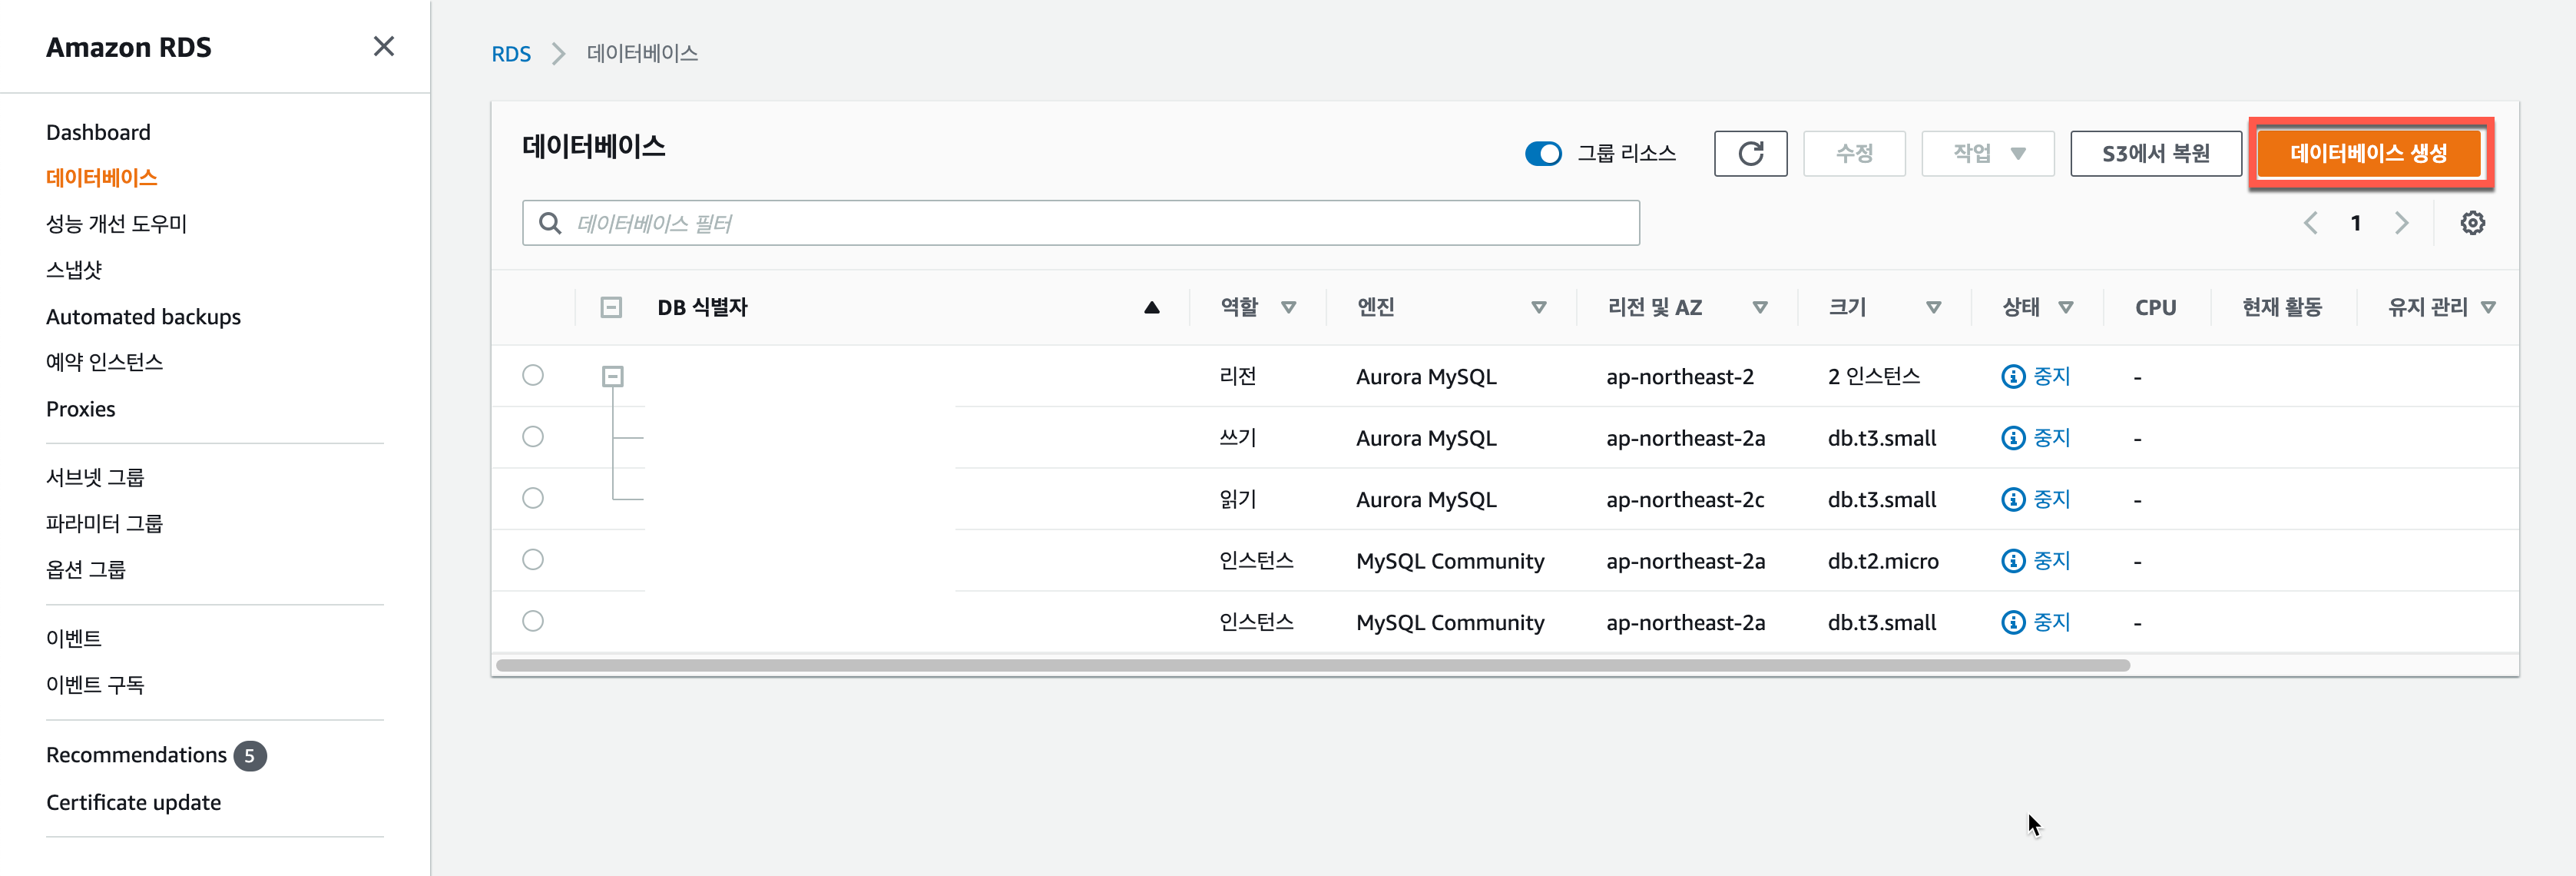The height and width of the screenshot is (876, 2576).
Task: Click the S3에서 복원 button
Action: [x=2155, y=153]
